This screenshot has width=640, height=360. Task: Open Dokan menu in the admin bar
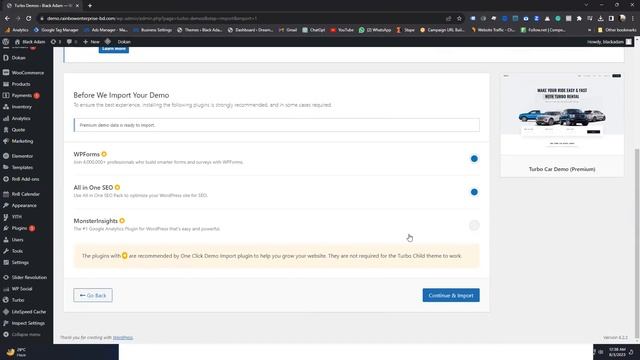[124, 42]
